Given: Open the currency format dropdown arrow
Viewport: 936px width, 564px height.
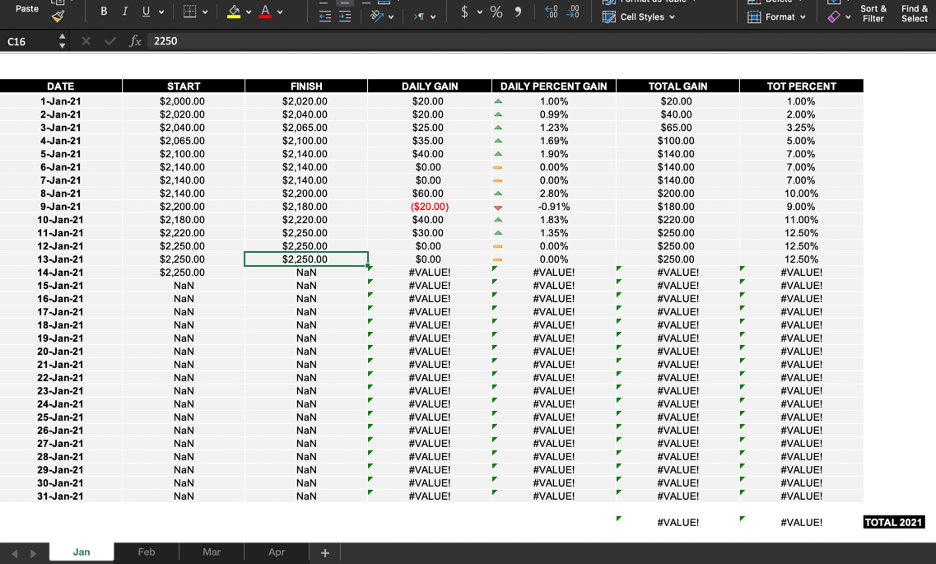Looking at the screenshot, I should [x=479, y=12].
